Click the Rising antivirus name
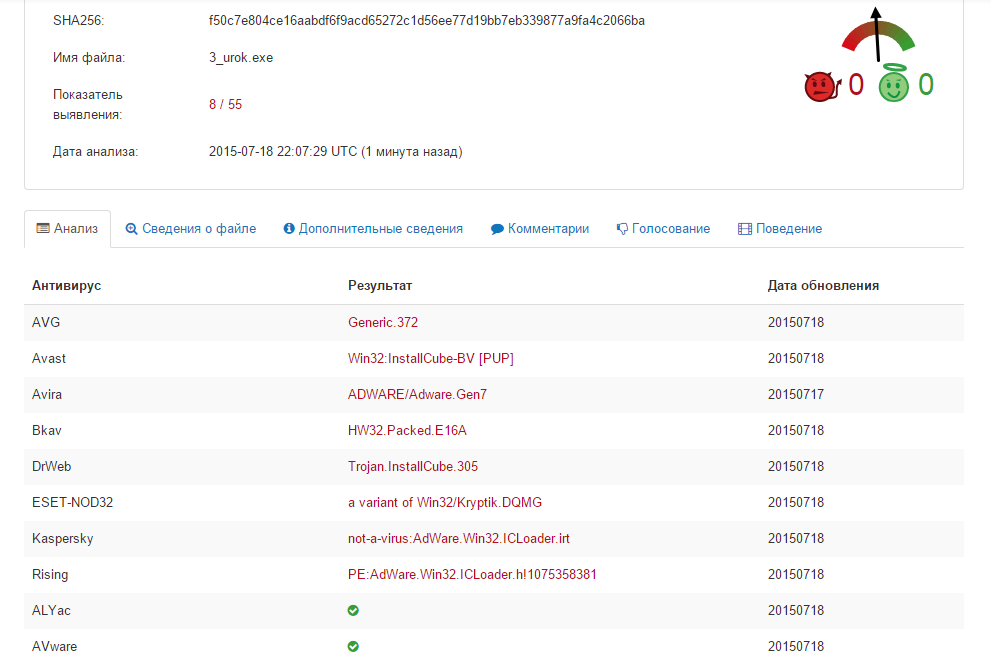Image resolution: width=991 pixels, height=659 pixels. pyautogui.click(x=50, y=574)
